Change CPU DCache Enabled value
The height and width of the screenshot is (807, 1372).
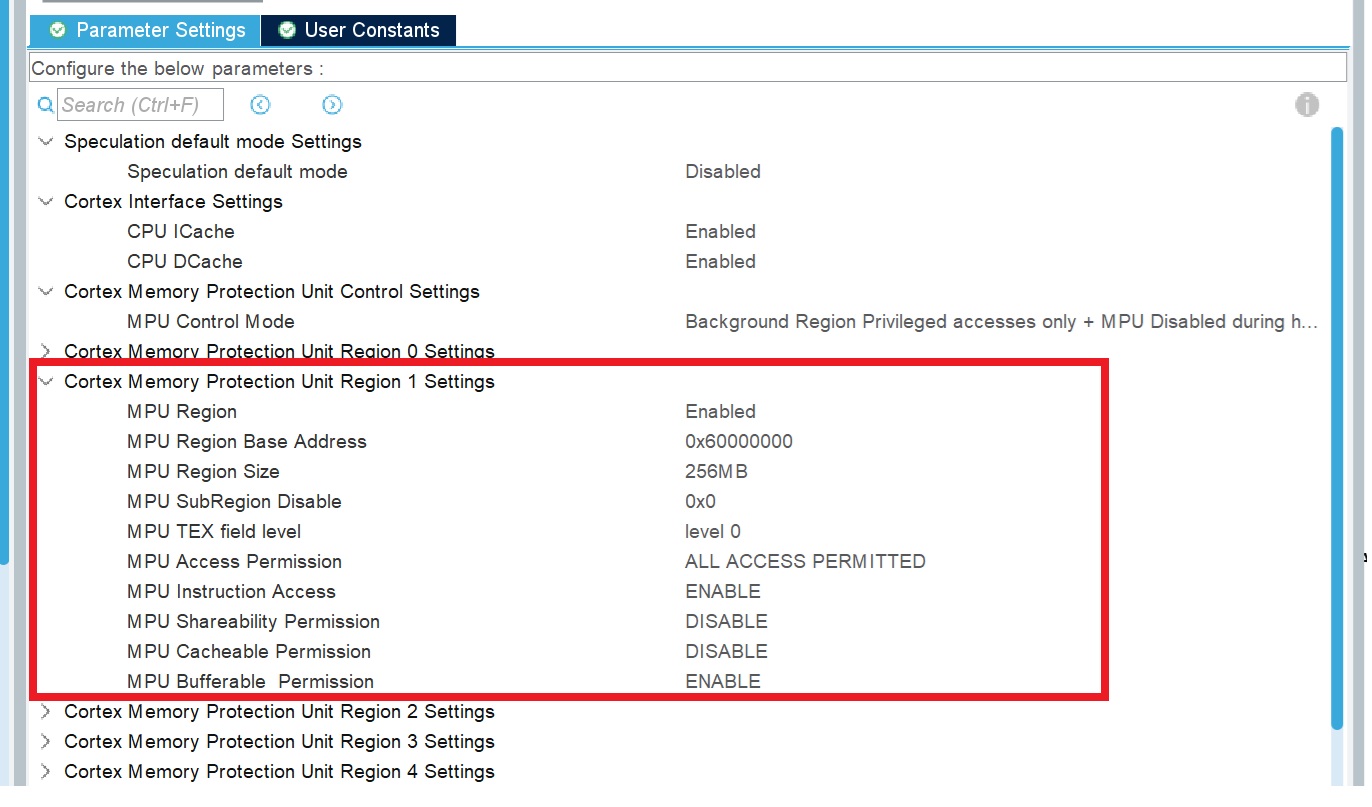[x=720, y=261]
